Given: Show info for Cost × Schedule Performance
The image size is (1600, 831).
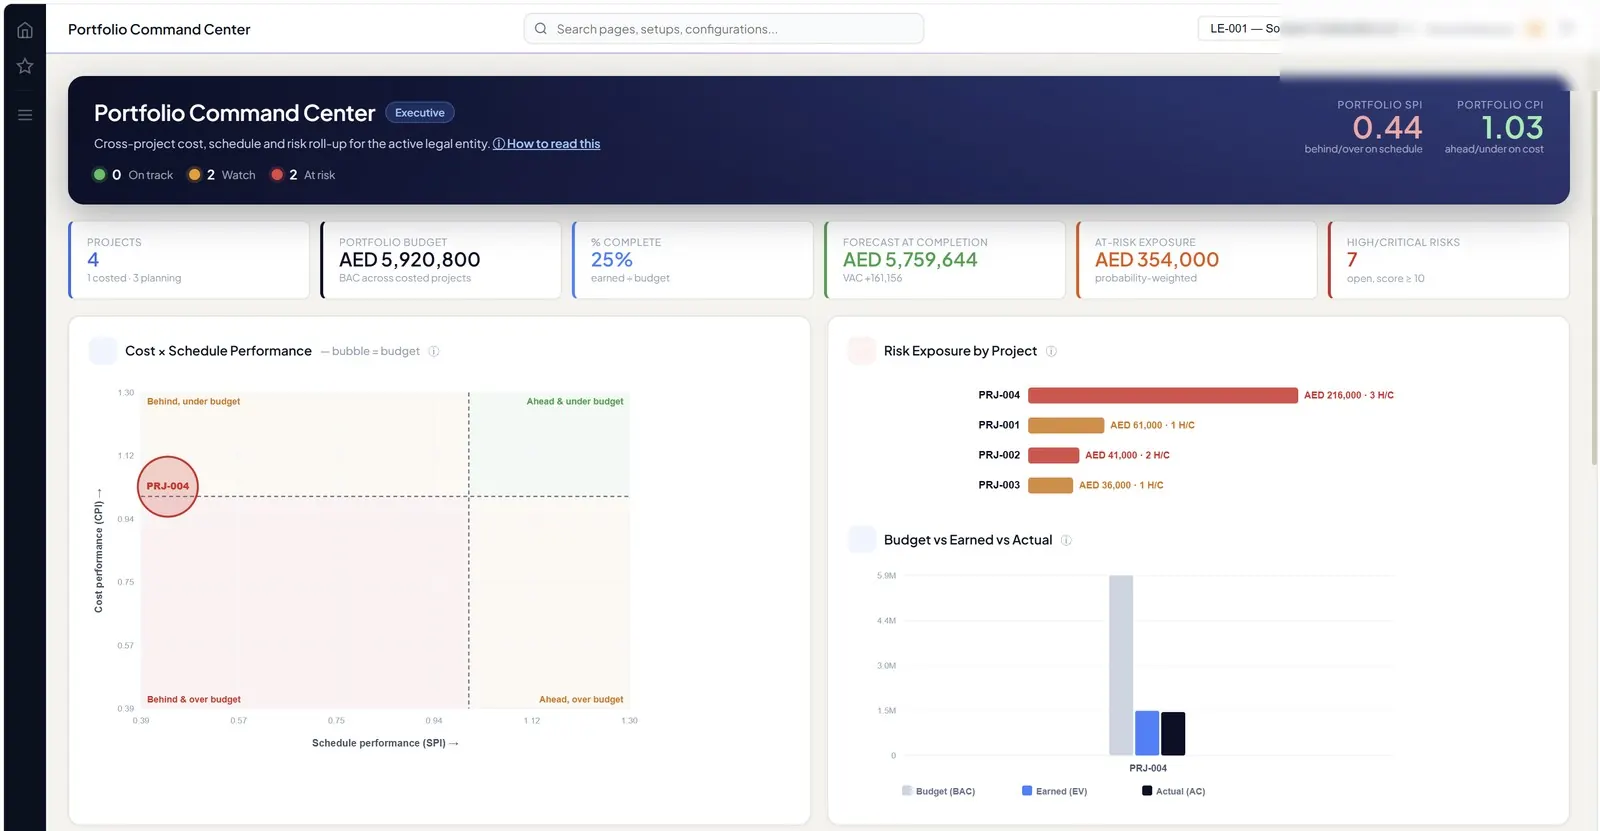Looking at the screenshot, I should click(x=434, y=351).
